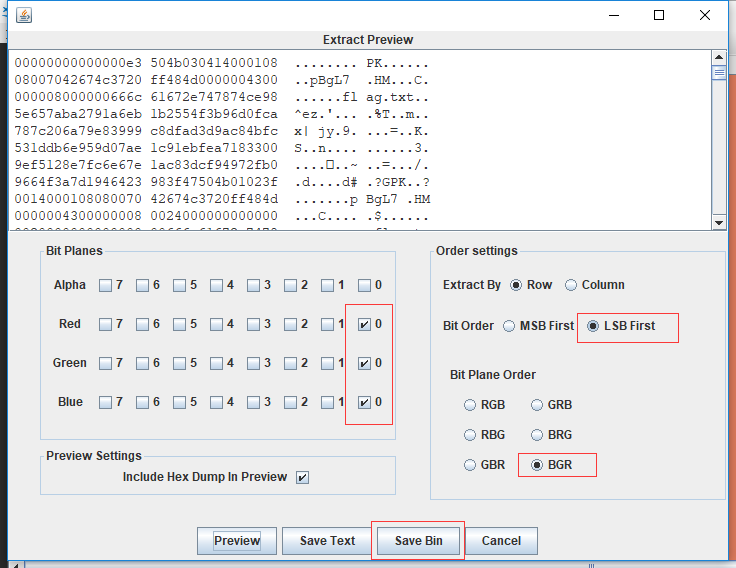Enable Alpha bit plane 0 checkbox
Screen dimensions: 736x568
(365, 285)
